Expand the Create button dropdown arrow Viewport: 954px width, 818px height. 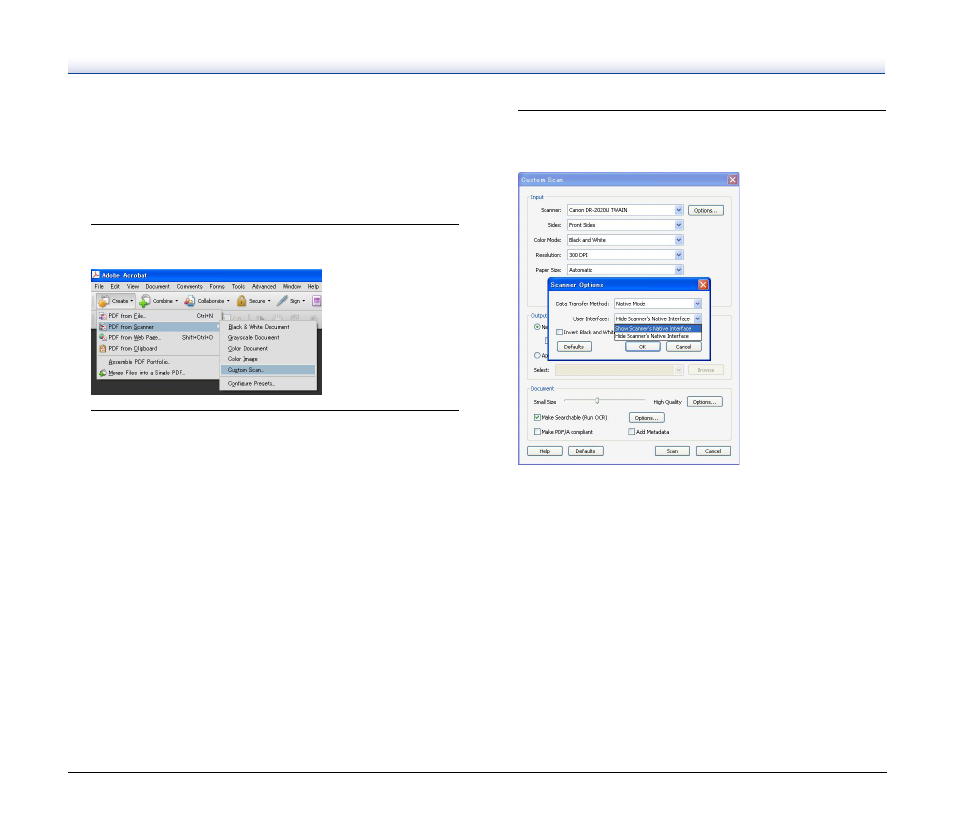click(x=131, y=301)
